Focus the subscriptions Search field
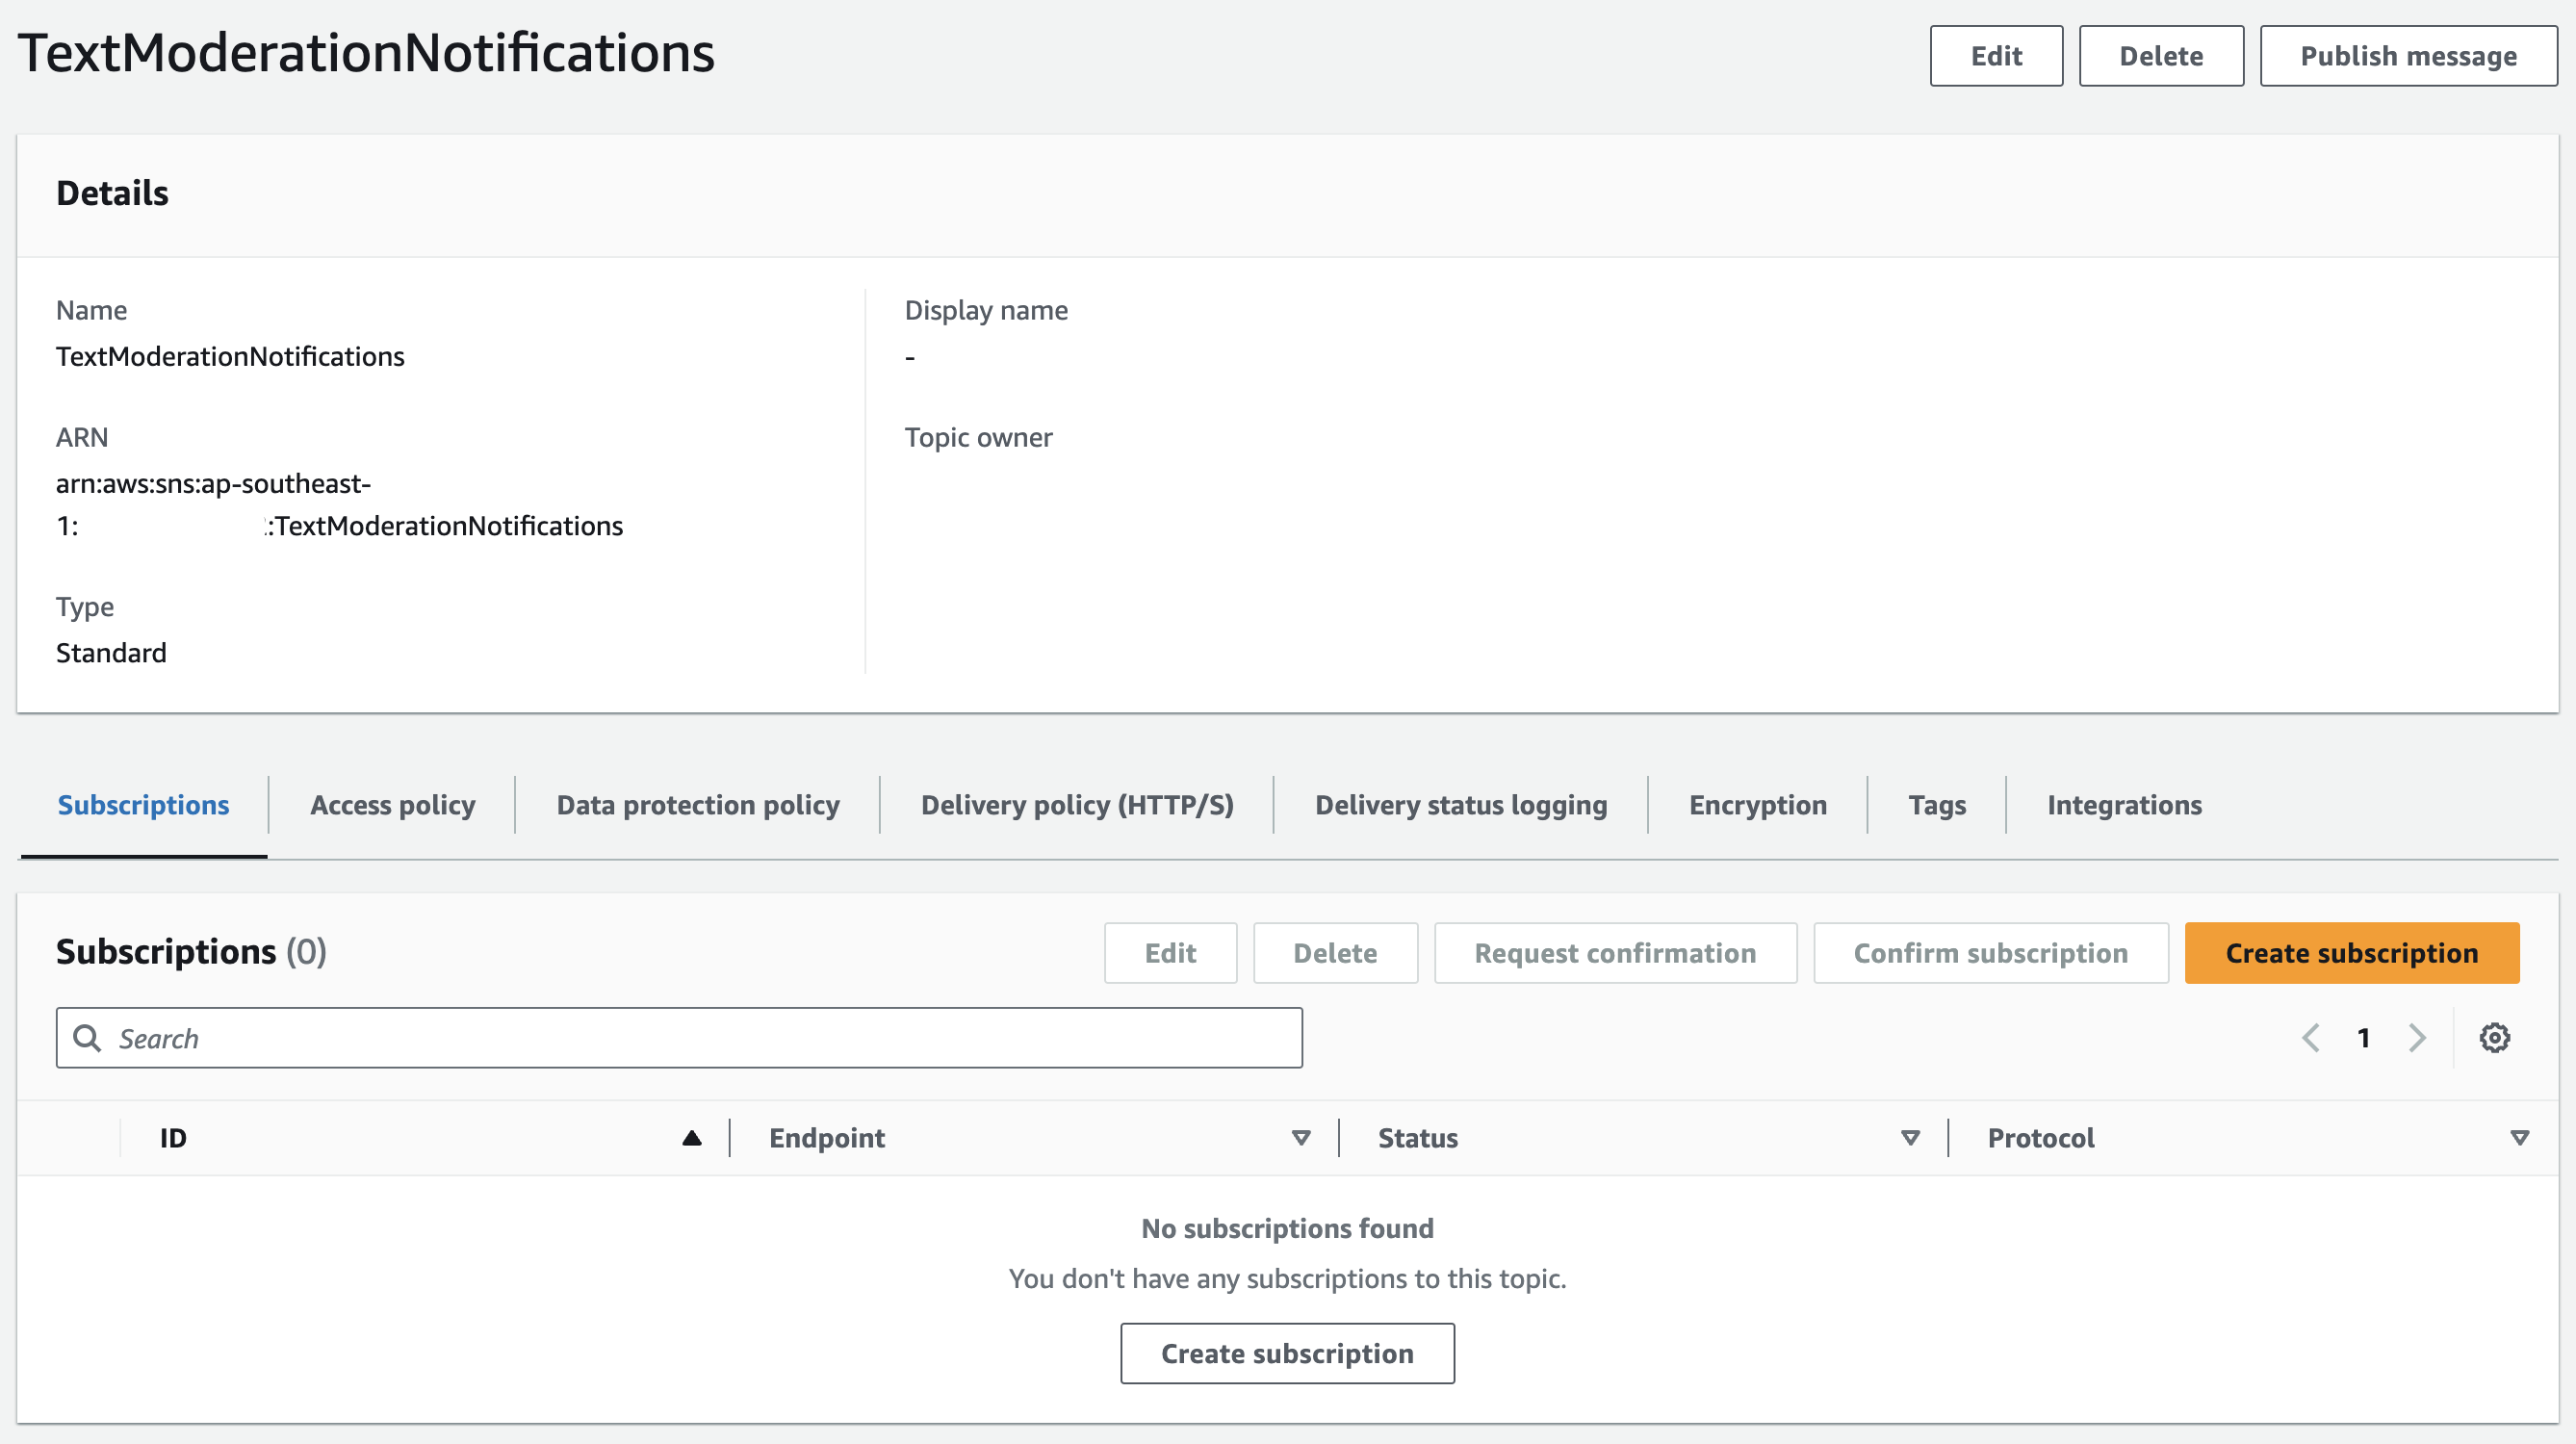The image size is (2576, 1444). 679,1038
